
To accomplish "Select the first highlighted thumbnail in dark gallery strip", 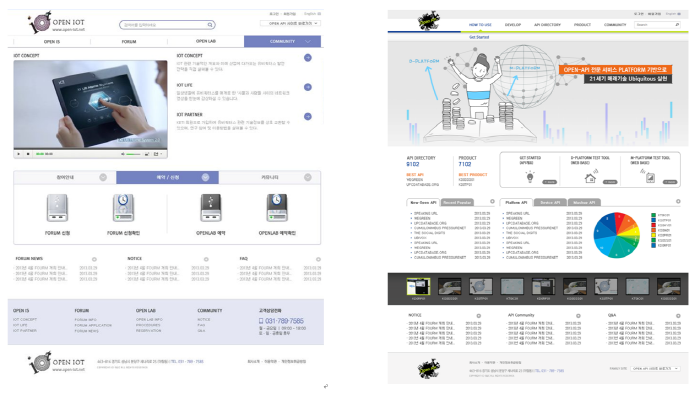I will (418, 287).
